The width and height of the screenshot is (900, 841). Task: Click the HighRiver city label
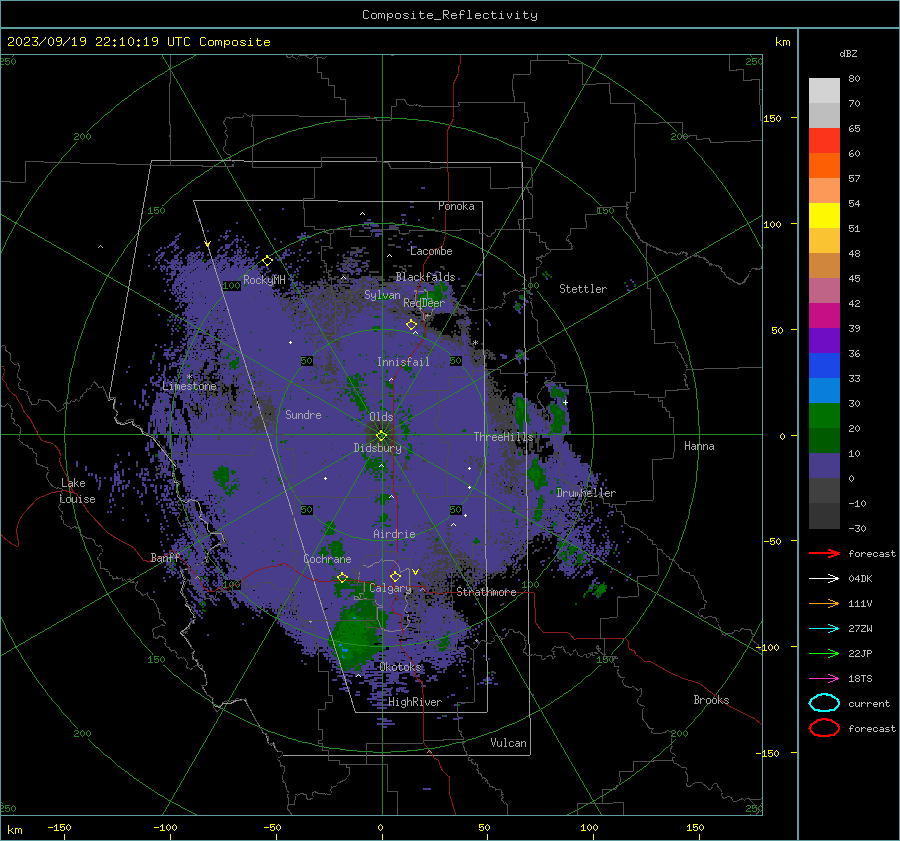tap(415, 702)
